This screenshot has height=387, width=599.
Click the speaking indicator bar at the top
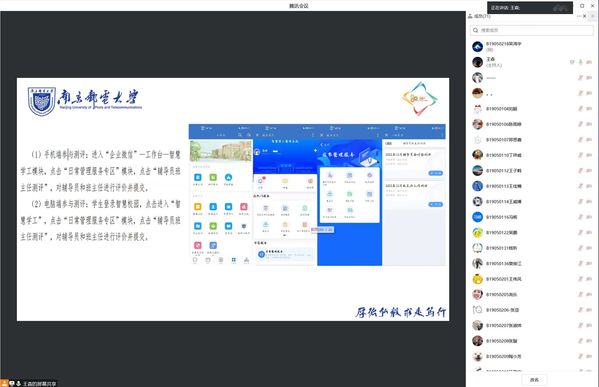[530, 8]
